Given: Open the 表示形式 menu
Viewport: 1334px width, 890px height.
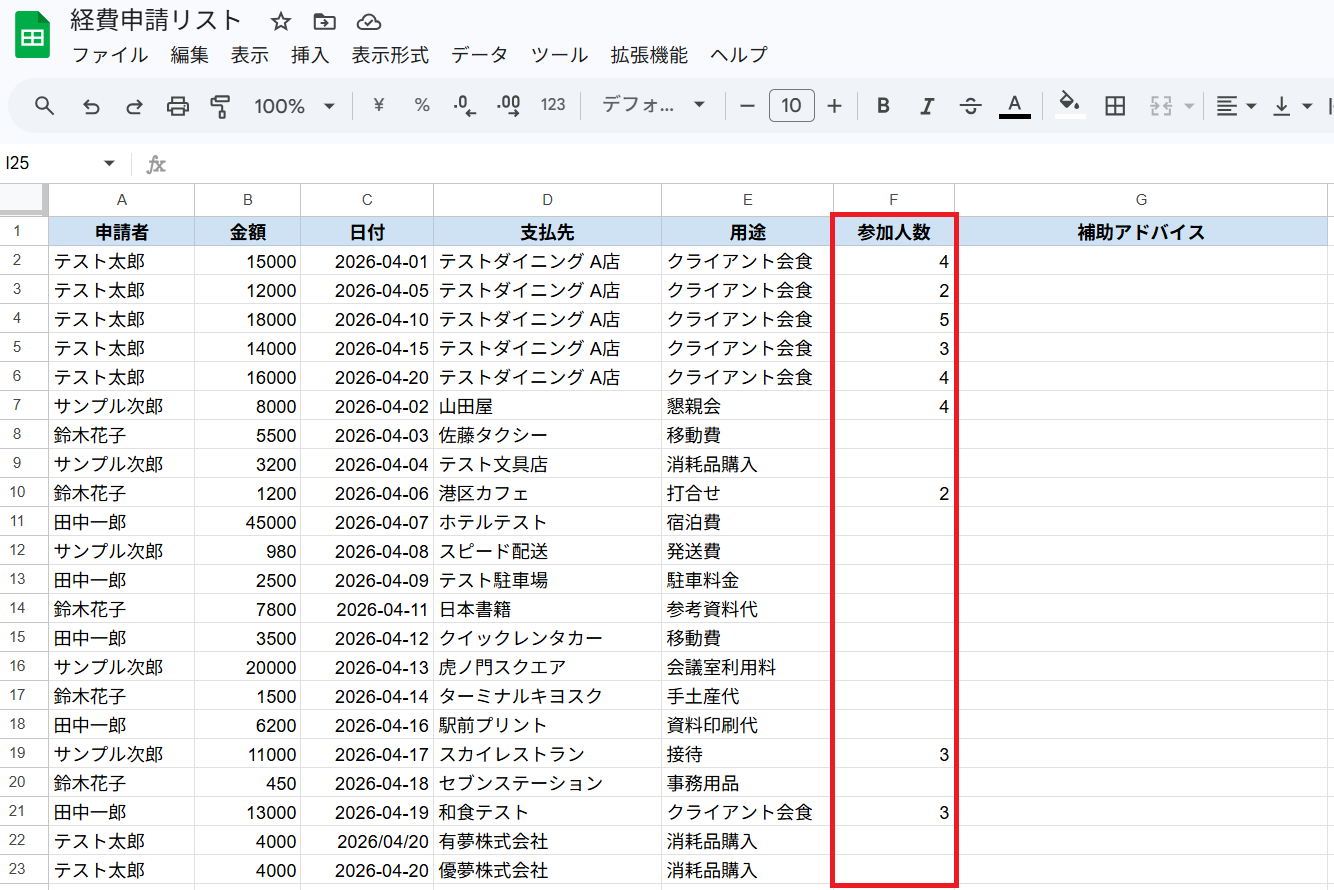Looking at the screenshot, I should [390, 55].
